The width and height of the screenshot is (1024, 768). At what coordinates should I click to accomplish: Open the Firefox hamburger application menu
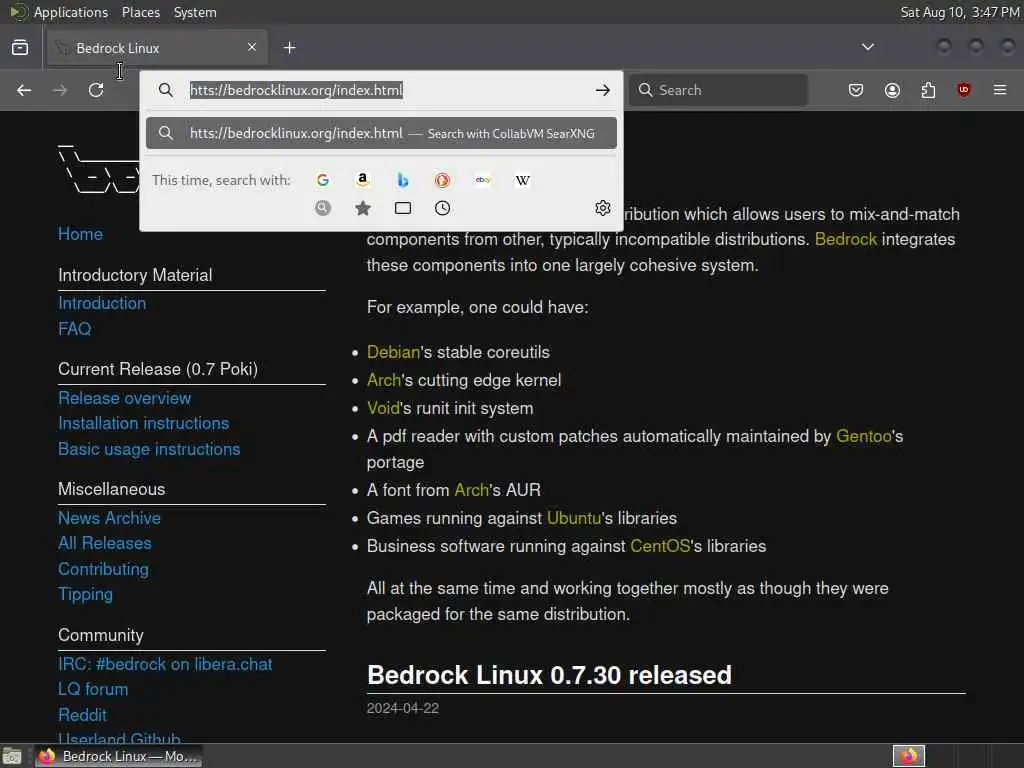coord(1000,90)
